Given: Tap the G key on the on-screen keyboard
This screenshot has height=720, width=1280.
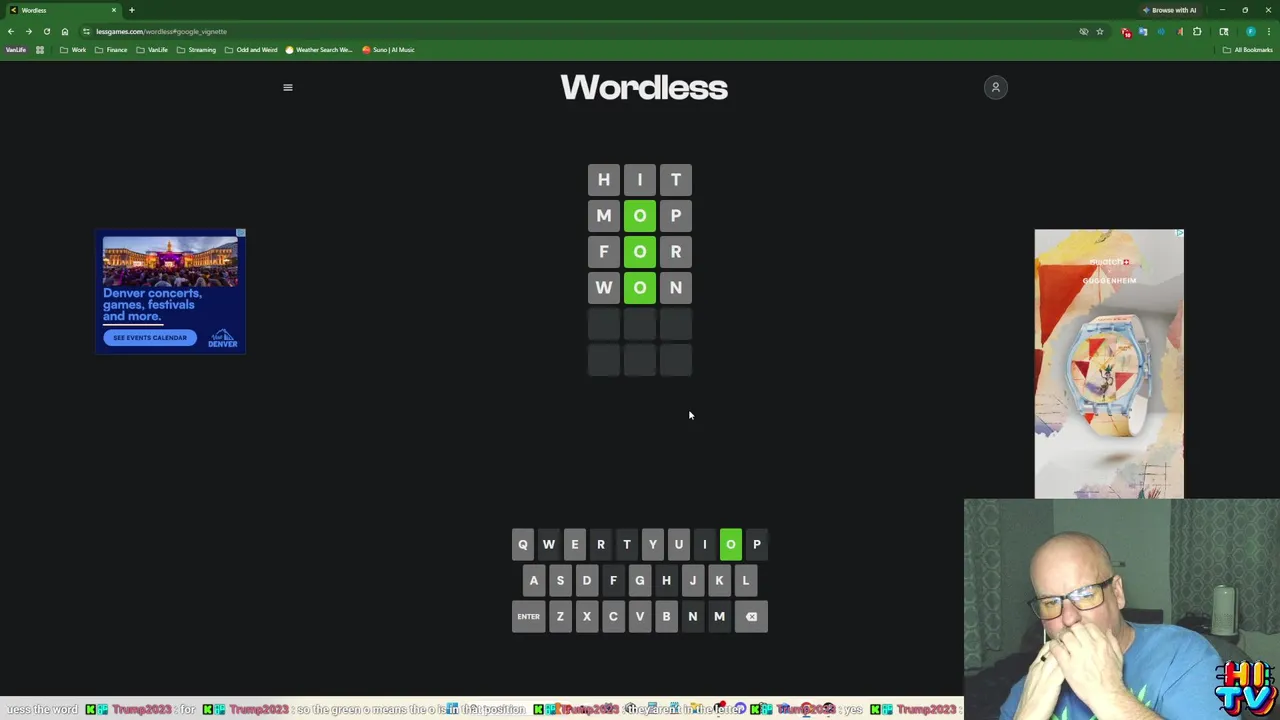Looking at the screenshot, I should (640, 580).
